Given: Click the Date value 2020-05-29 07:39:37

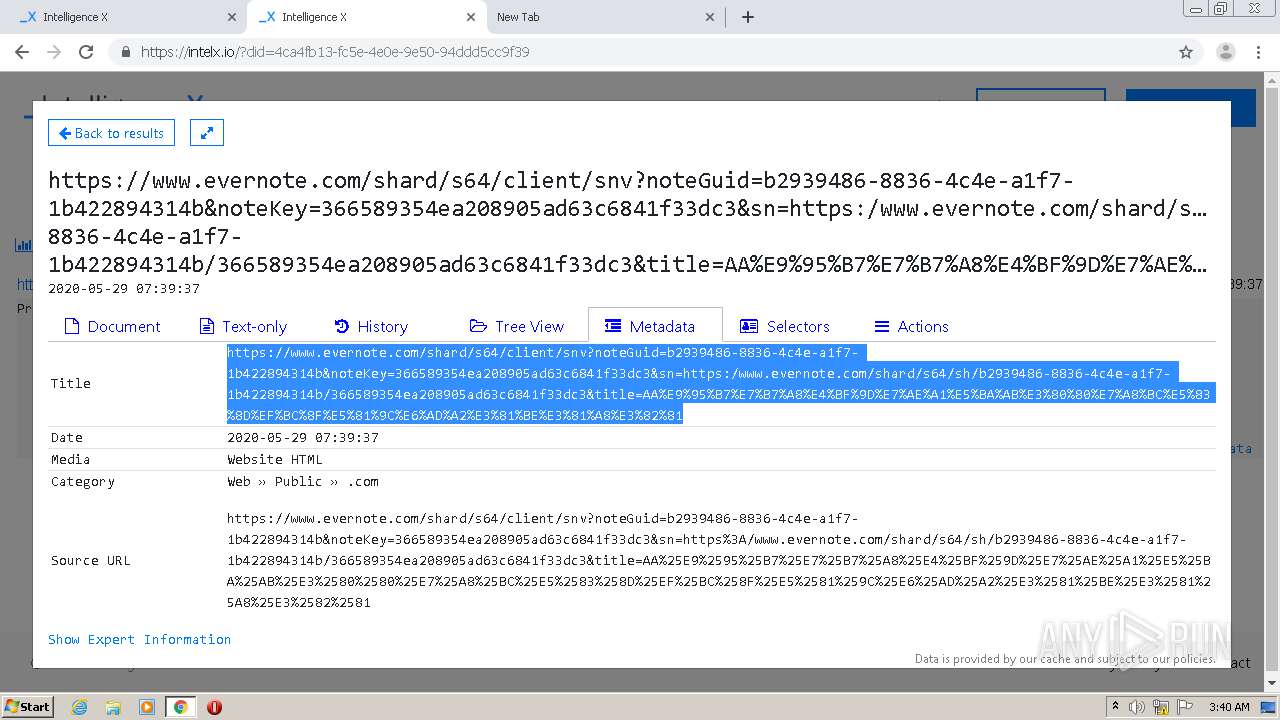Looking at the screenshot, I should pyautogui.click(x=303, y=437).
